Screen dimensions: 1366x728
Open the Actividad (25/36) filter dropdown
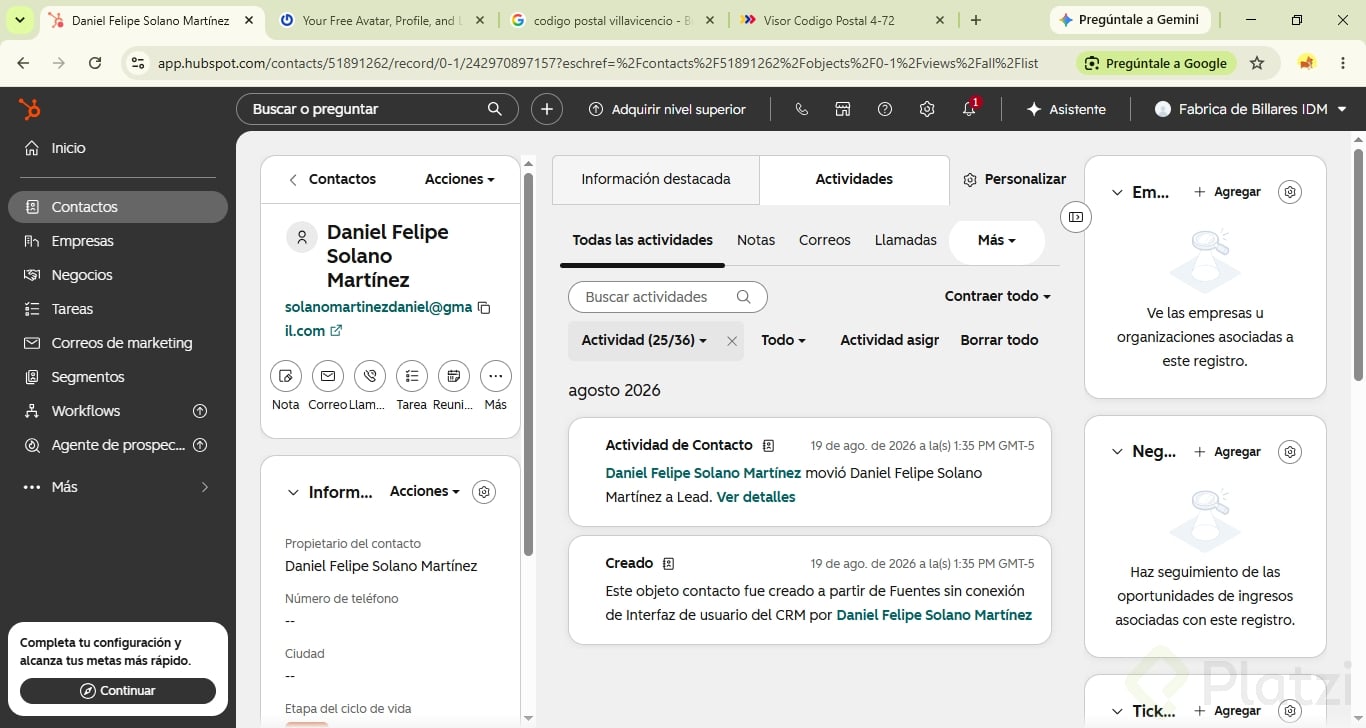point(644,340)
